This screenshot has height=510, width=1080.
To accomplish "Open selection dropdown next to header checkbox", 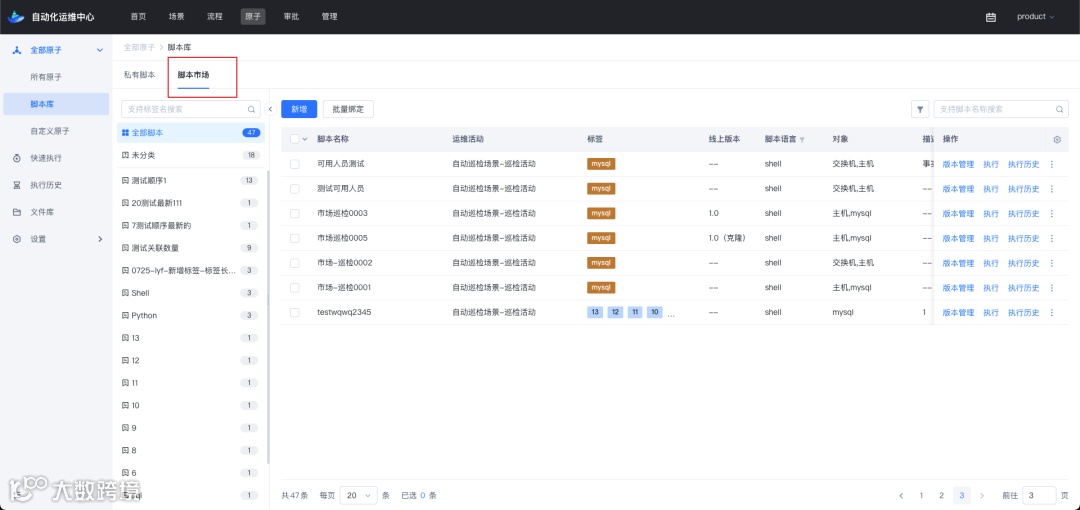I will pyautogui.click(x=305, y=139).
